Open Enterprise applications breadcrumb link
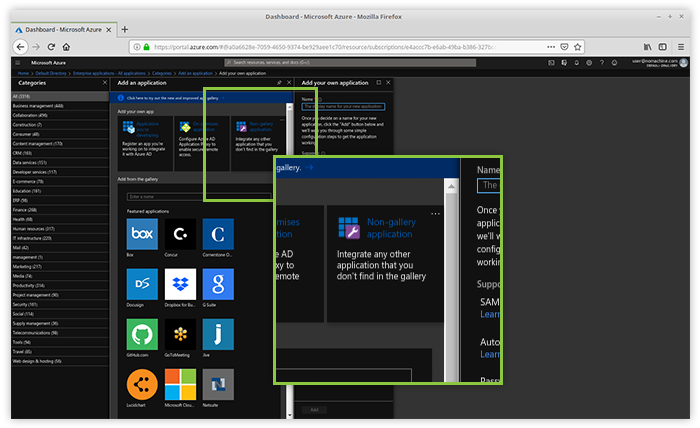 [x=109, y=73]
